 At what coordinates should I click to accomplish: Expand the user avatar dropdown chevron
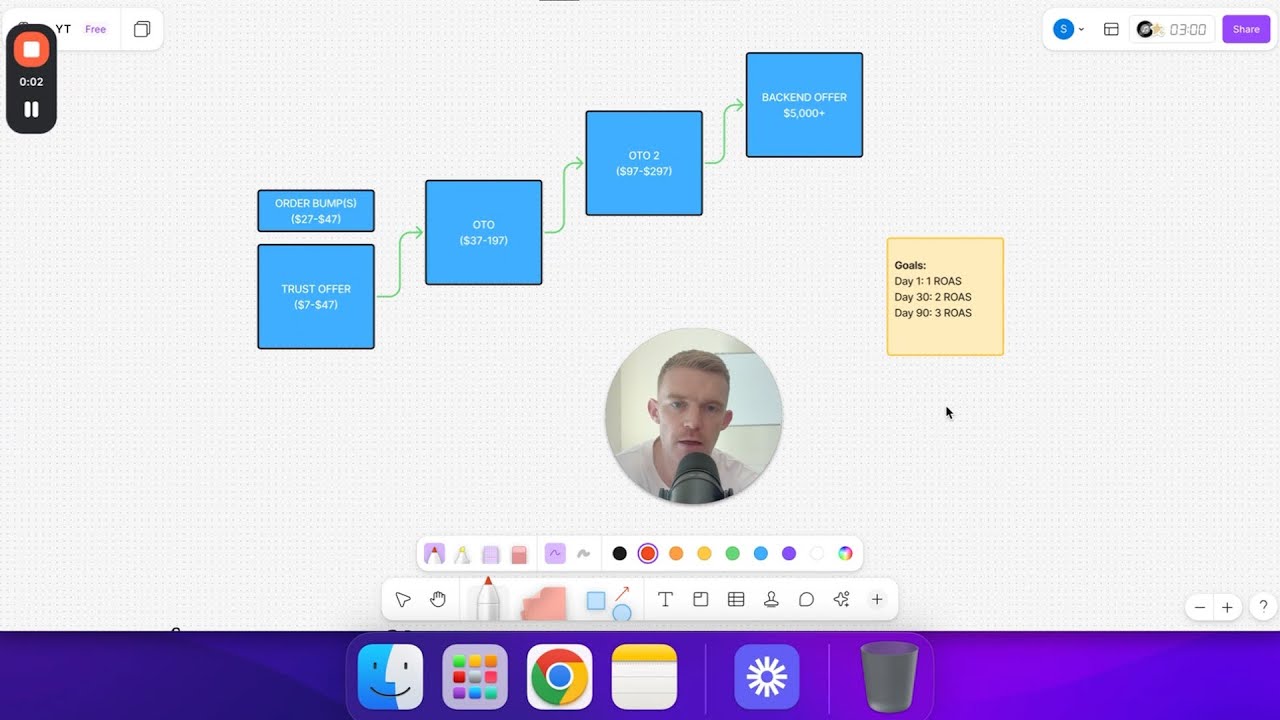(x=1081, y=30)
